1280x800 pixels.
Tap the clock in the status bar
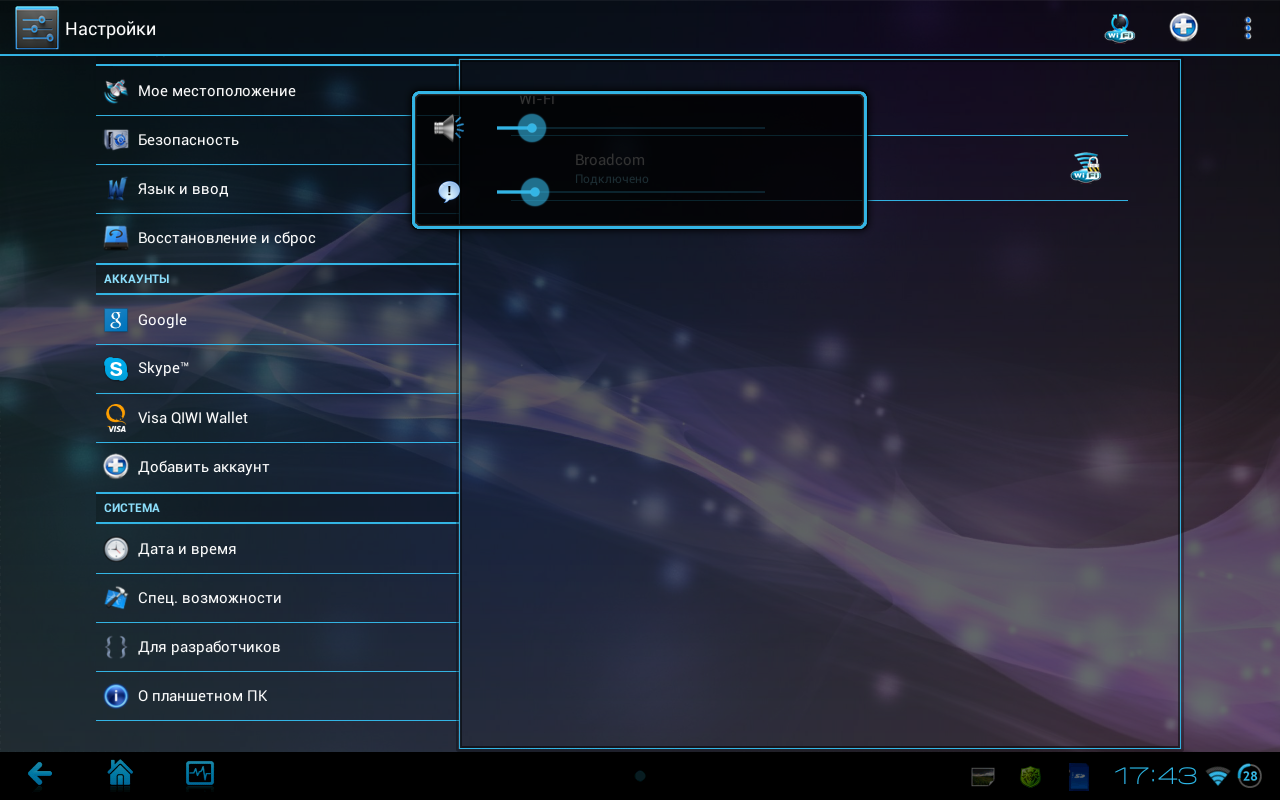(x=1155, y=776)
